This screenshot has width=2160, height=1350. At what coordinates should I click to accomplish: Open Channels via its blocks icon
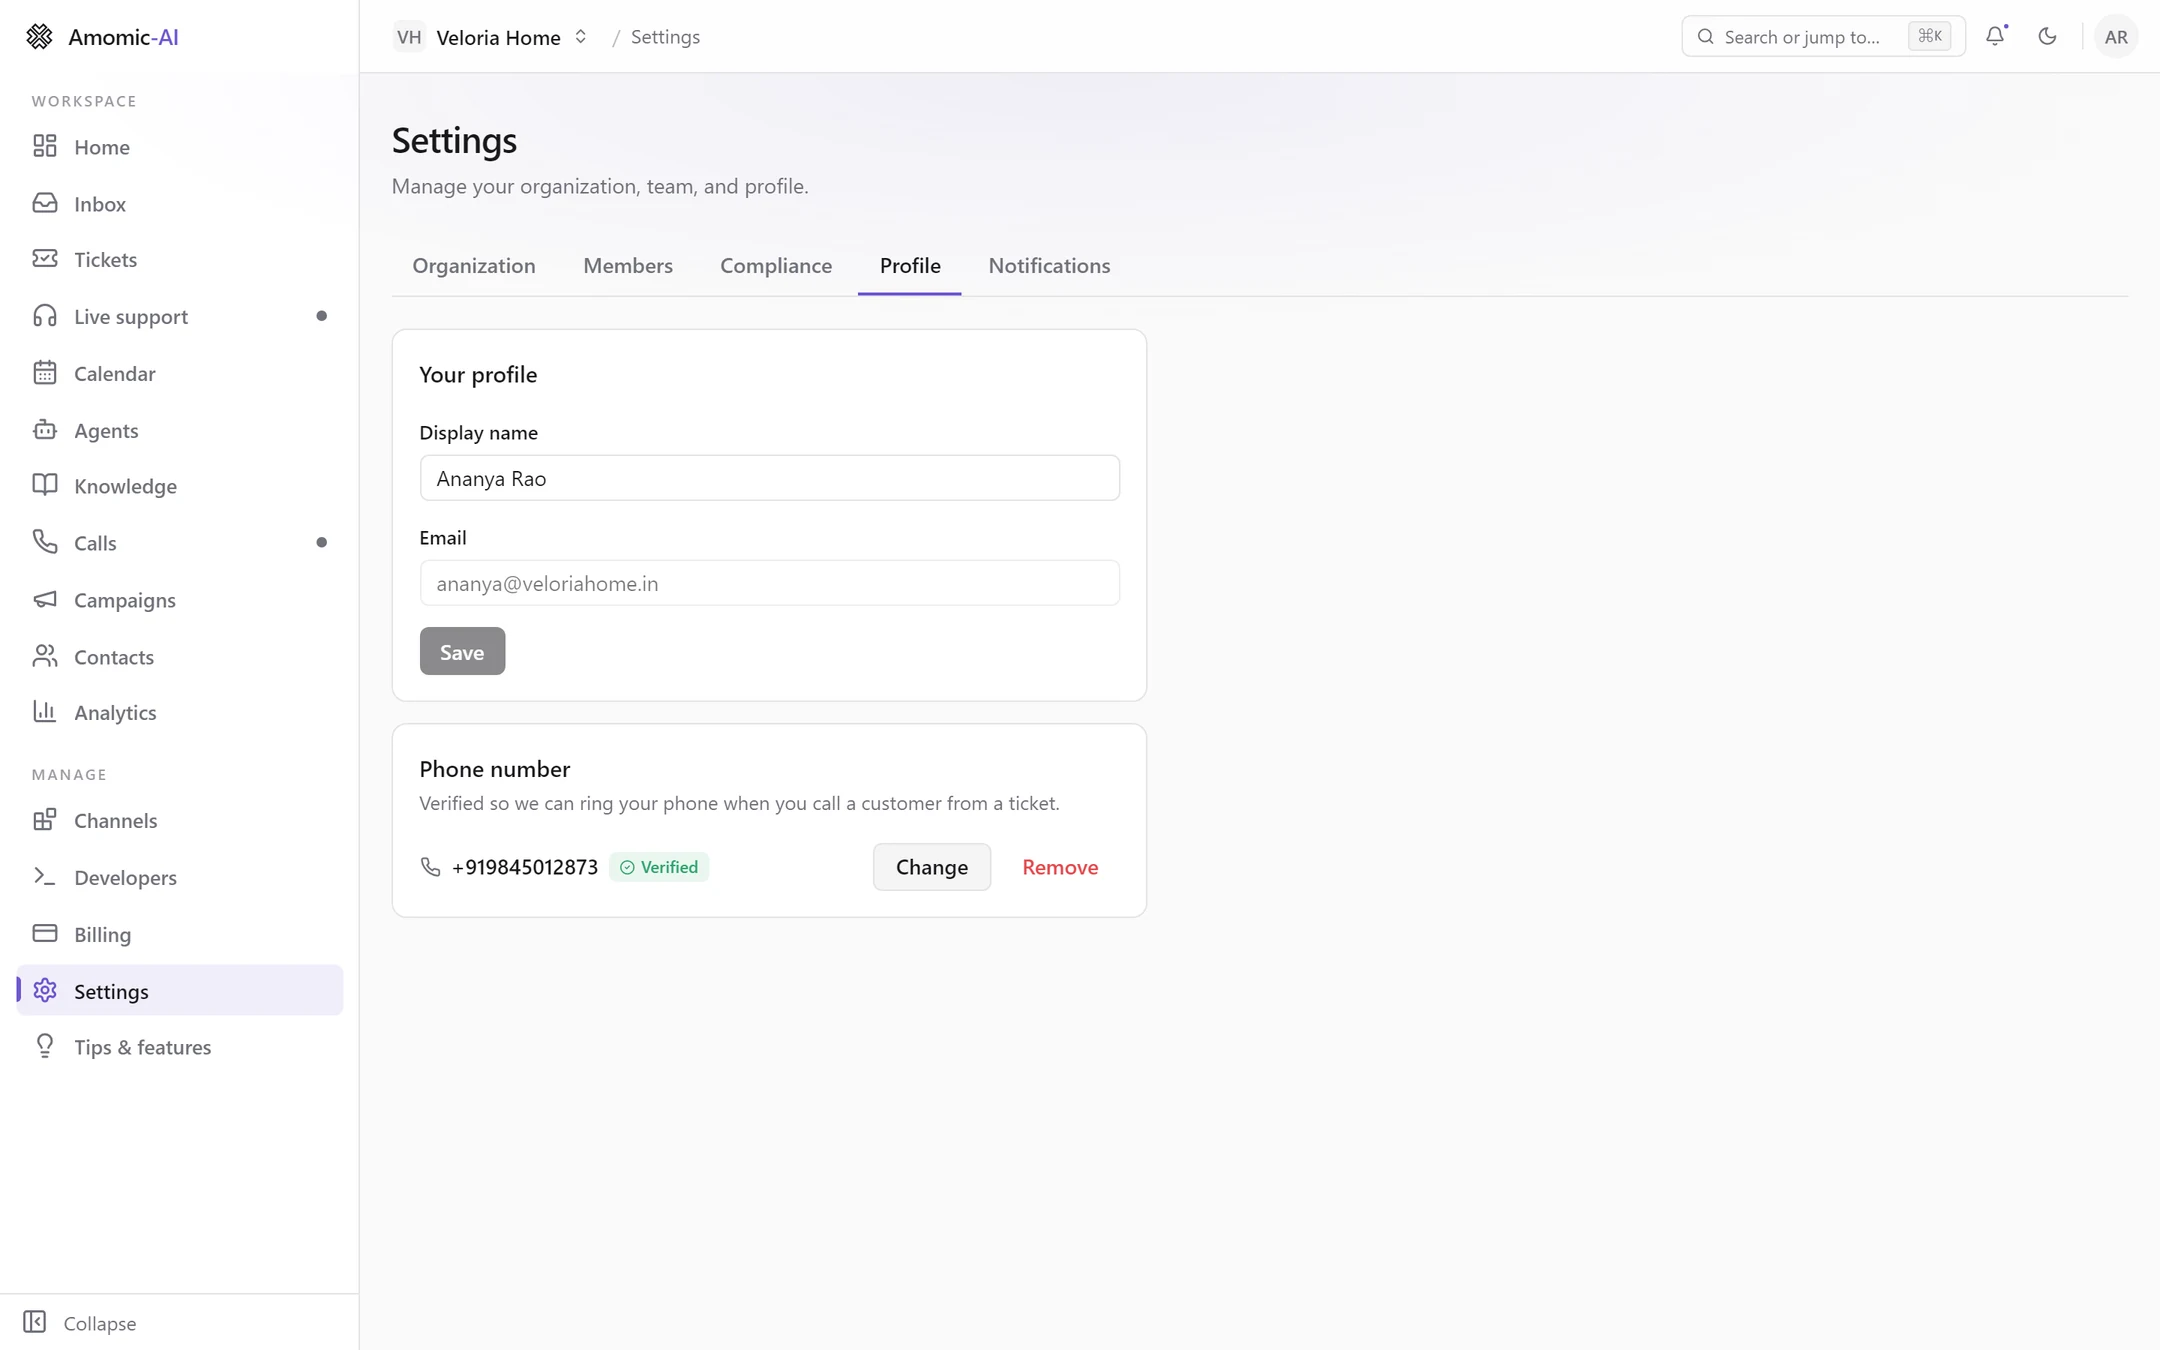tap(45, 820)
